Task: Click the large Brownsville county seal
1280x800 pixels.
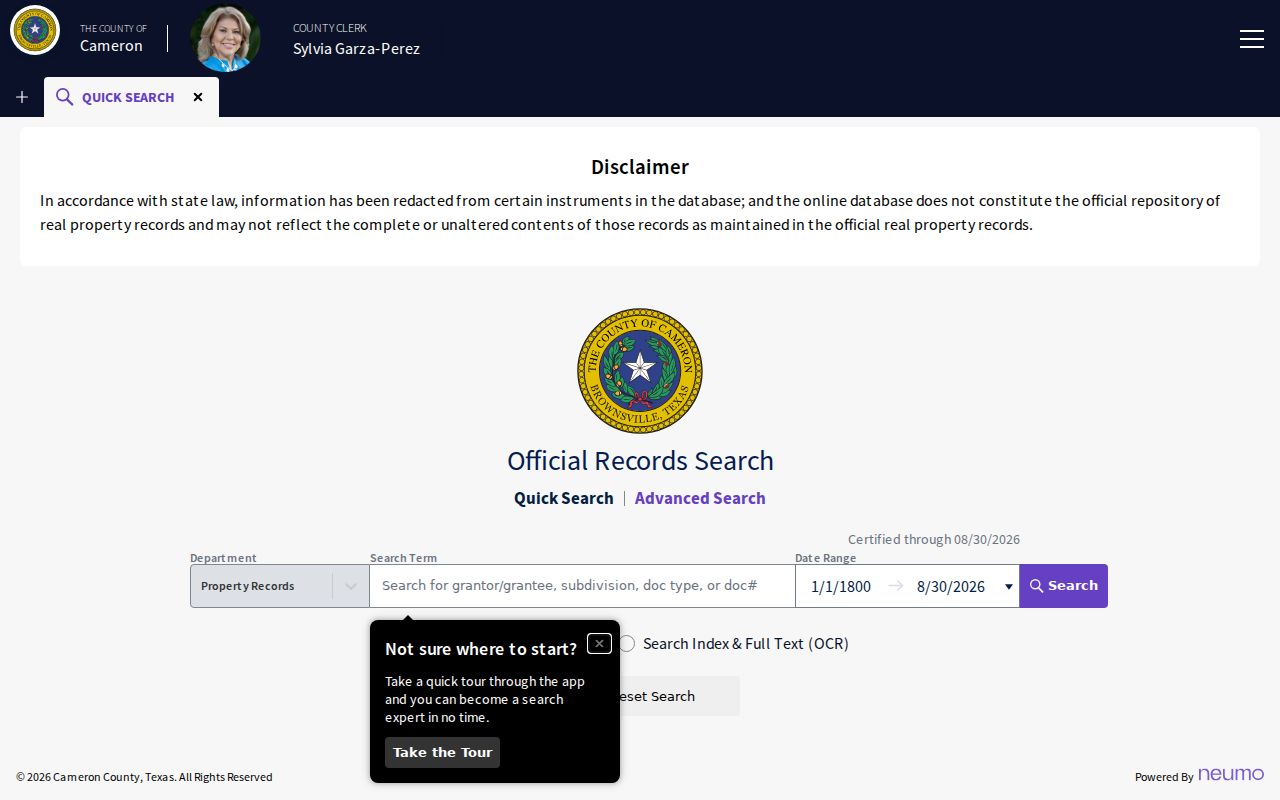Action: point(640,370)
